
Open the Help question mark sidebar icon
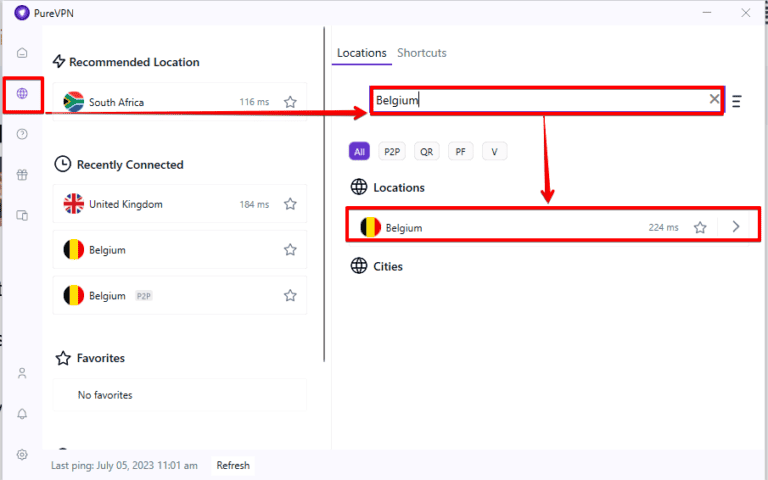coord(22,134)
